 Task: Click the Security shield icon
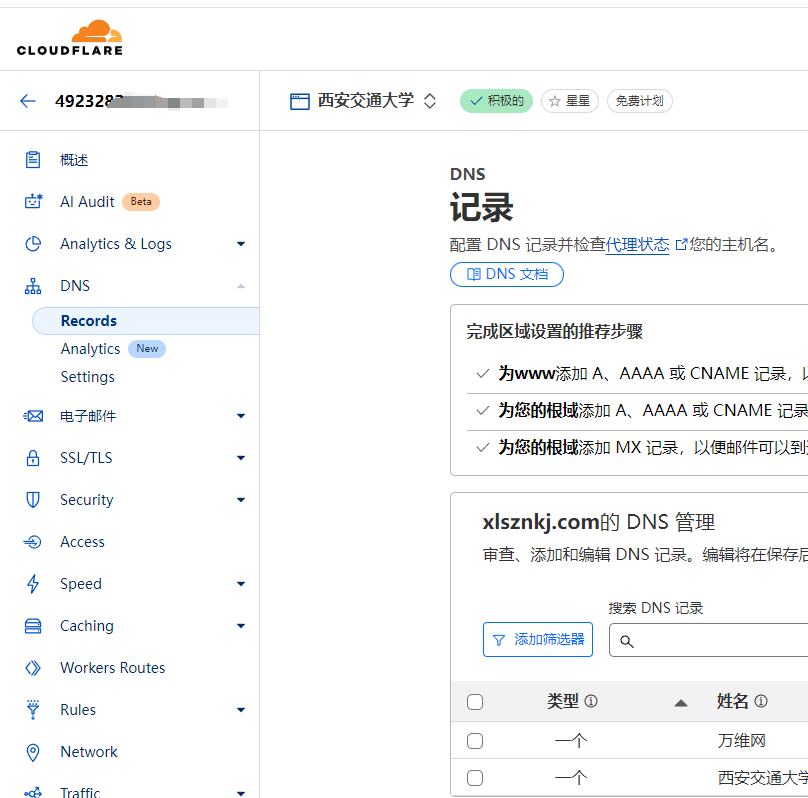tap(33, 500)
